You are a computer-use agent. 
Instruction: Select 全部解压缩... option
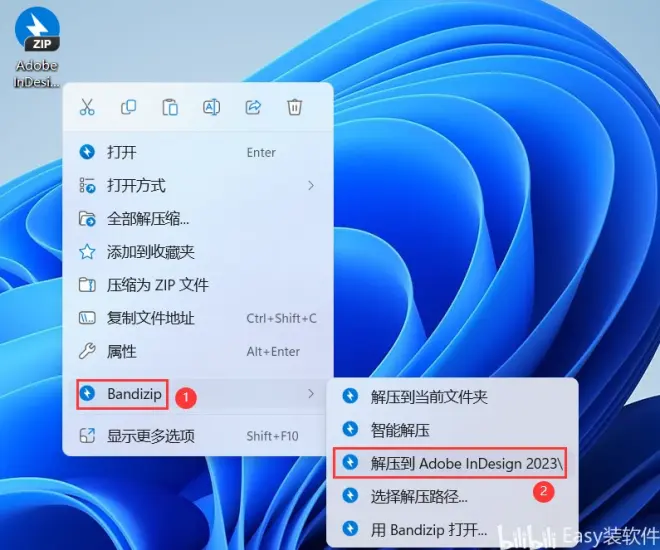pos(148,219)
